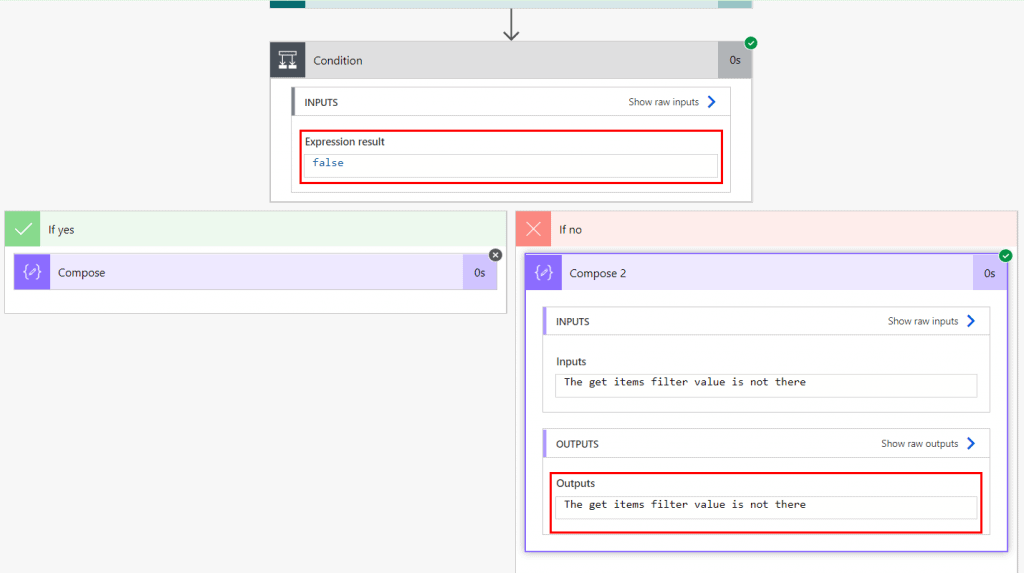Select the If no branch header
Viewport: 1024px width, 573px height.
(x=766, y=229)
